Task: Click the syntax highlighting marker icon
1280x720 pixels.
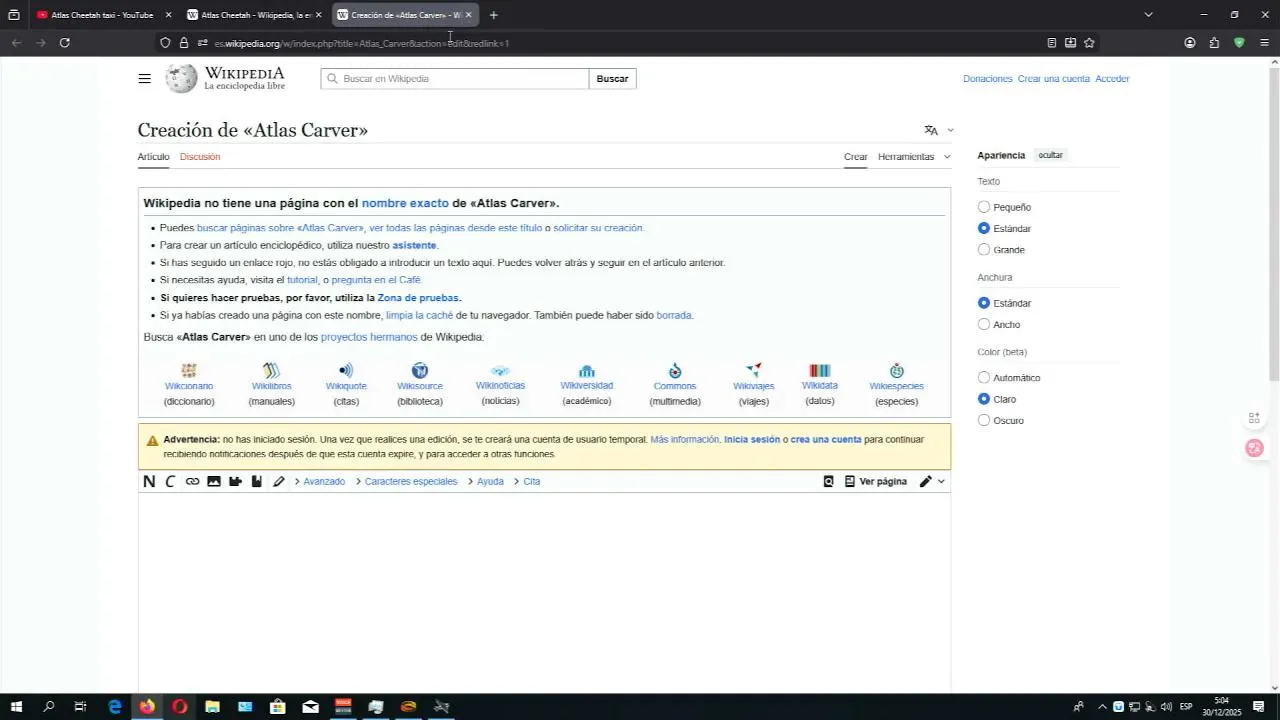Action: 279,481
